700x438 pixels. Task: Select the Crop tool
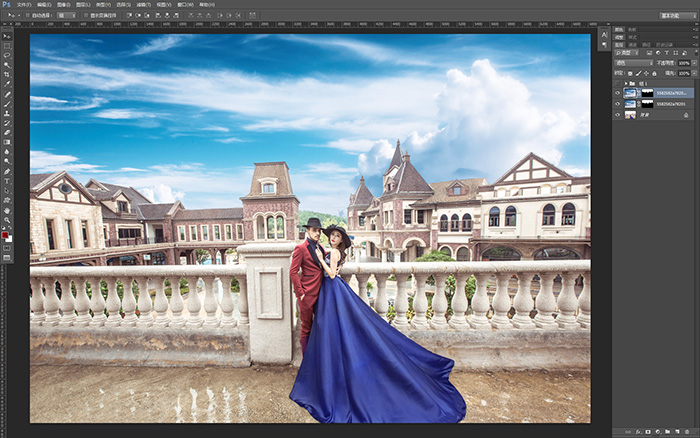7,75
